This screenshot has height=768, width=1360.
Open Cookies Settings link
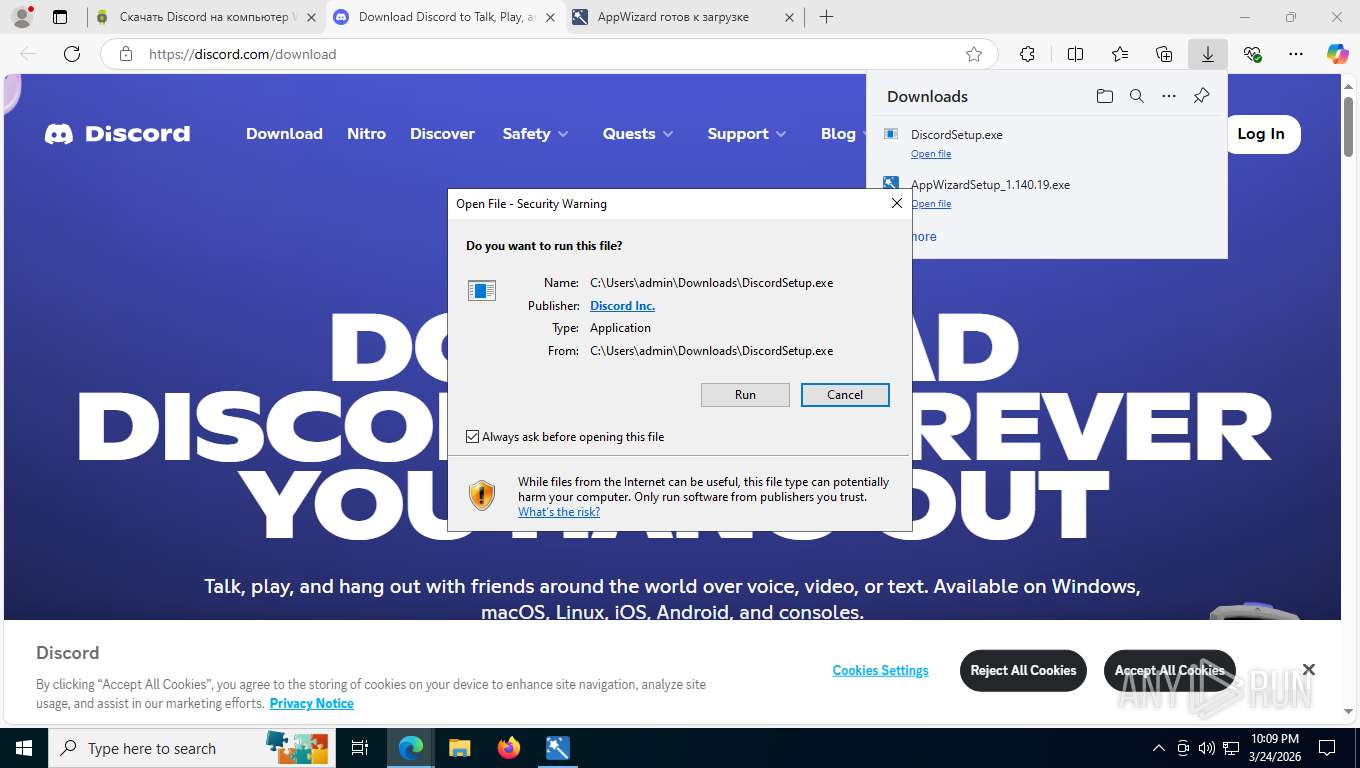point(880,671)
